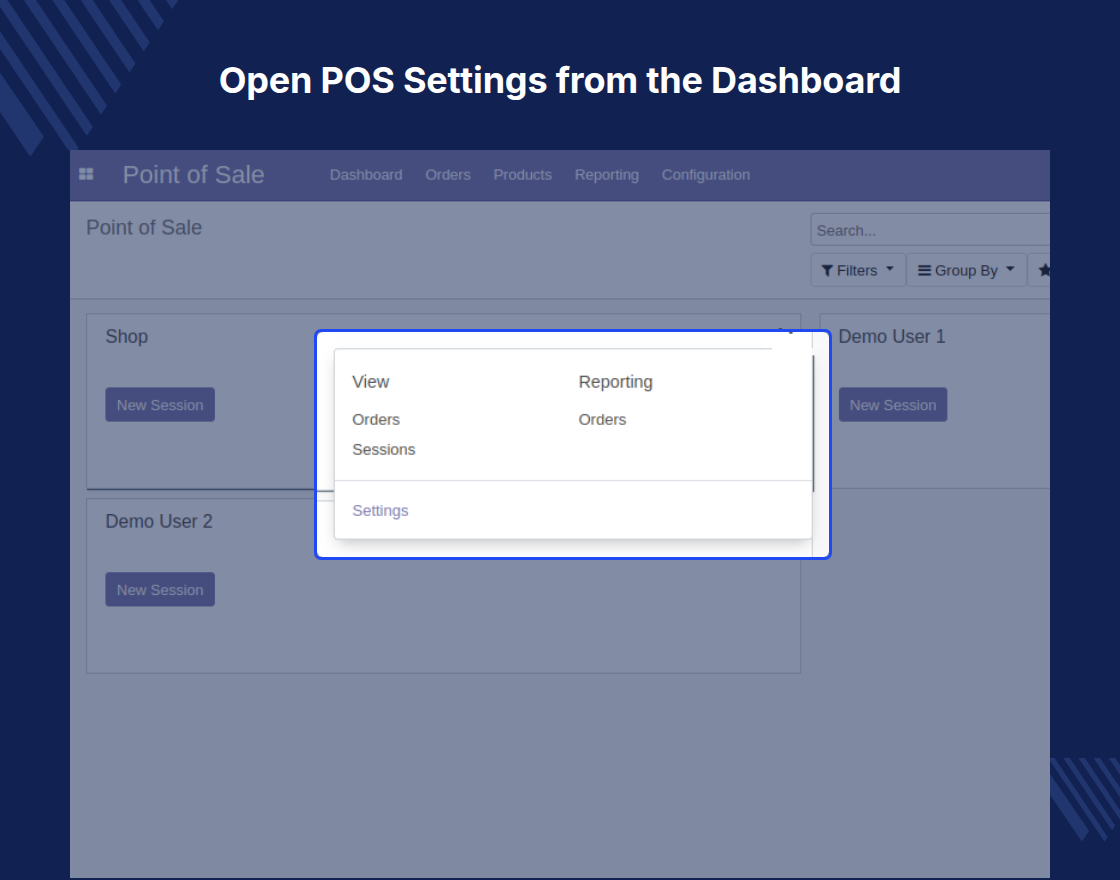Click the Search input field
The width and height of the screenshot is (1120, 880).
930,230
